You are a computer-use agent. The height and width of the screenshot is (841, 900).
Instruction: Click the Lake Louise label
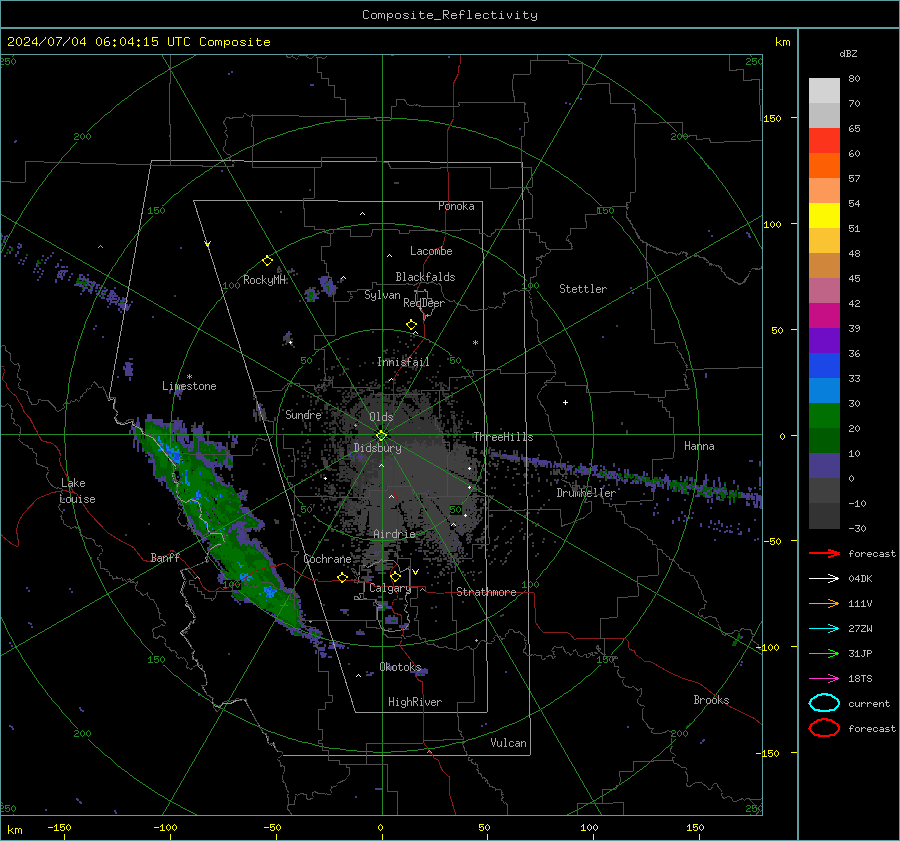pyautogui.click(x=77, y=491)
